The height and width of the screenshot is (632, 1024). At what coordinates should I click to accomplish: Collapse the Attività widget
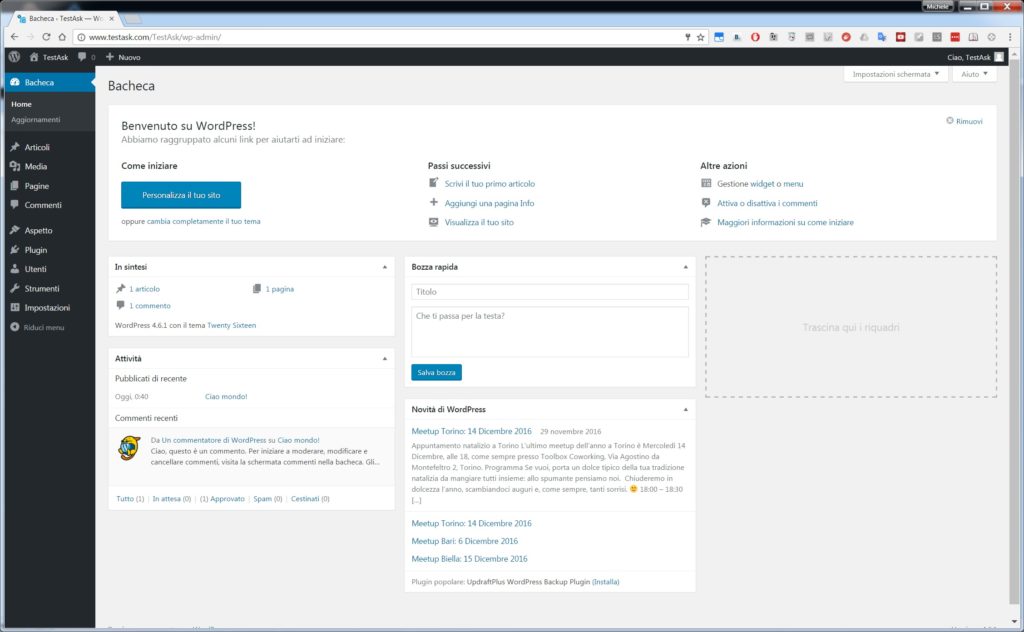coord(385,358)
